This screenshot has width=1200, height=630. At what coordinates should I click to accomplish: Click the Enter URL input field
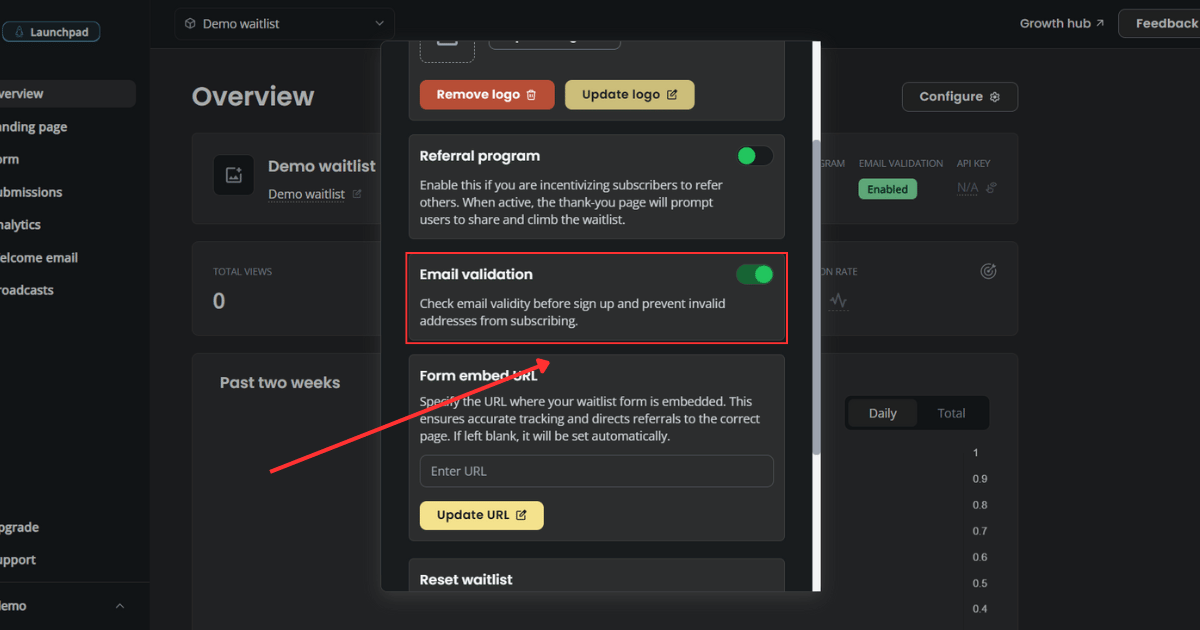596,470
